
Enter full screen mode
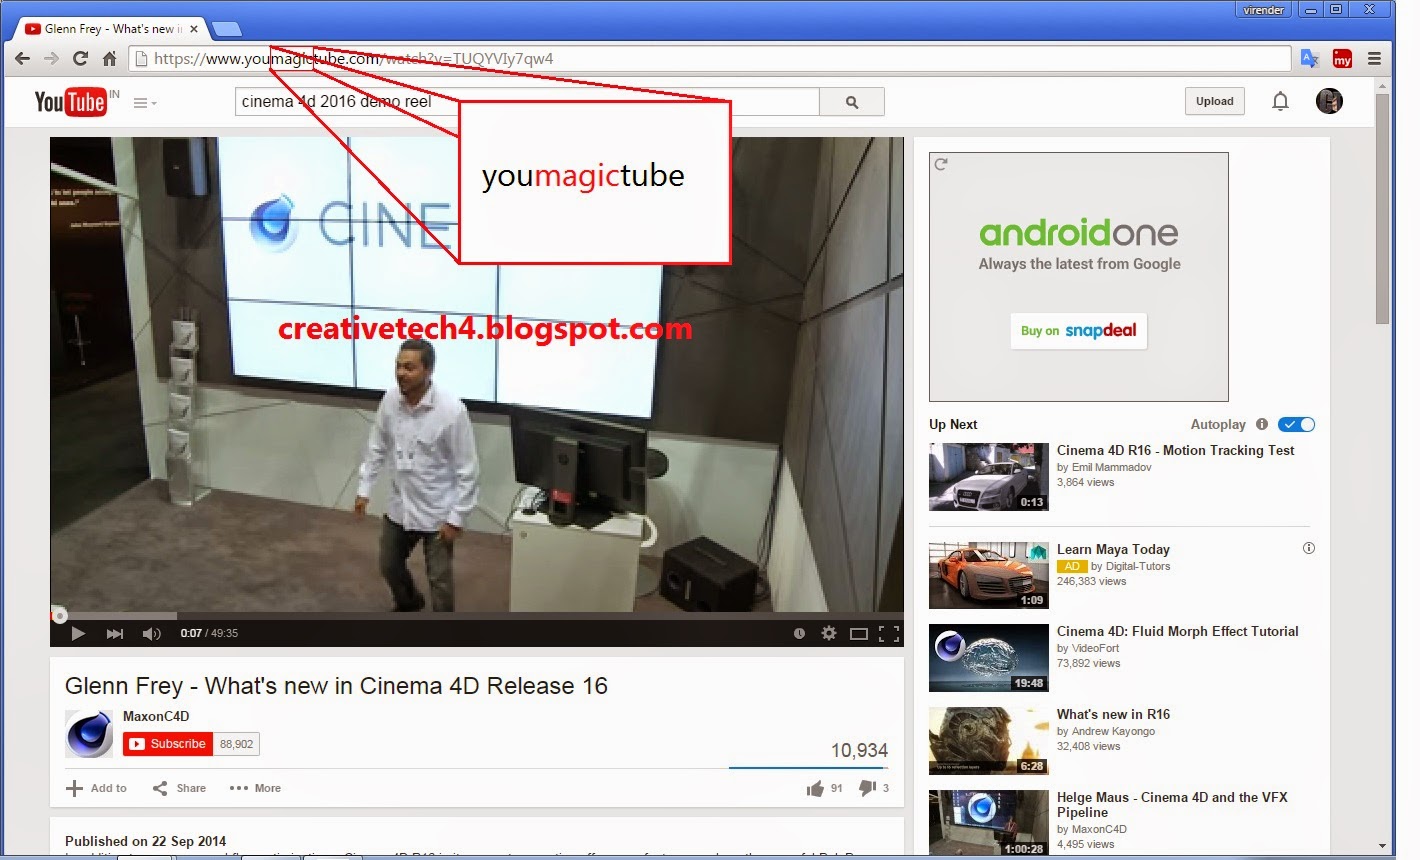(889, 633)
